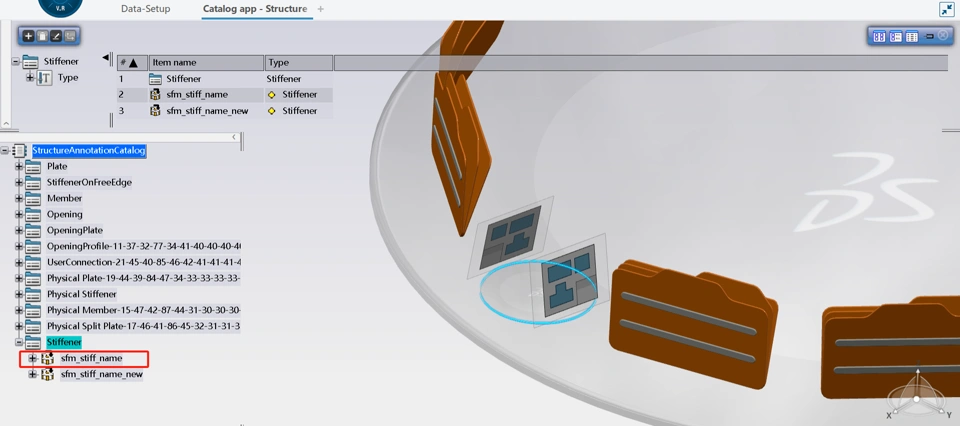The height and width of the screenshot is (426, 960).
Task: Sort by the Type column header
Action: 299,62
